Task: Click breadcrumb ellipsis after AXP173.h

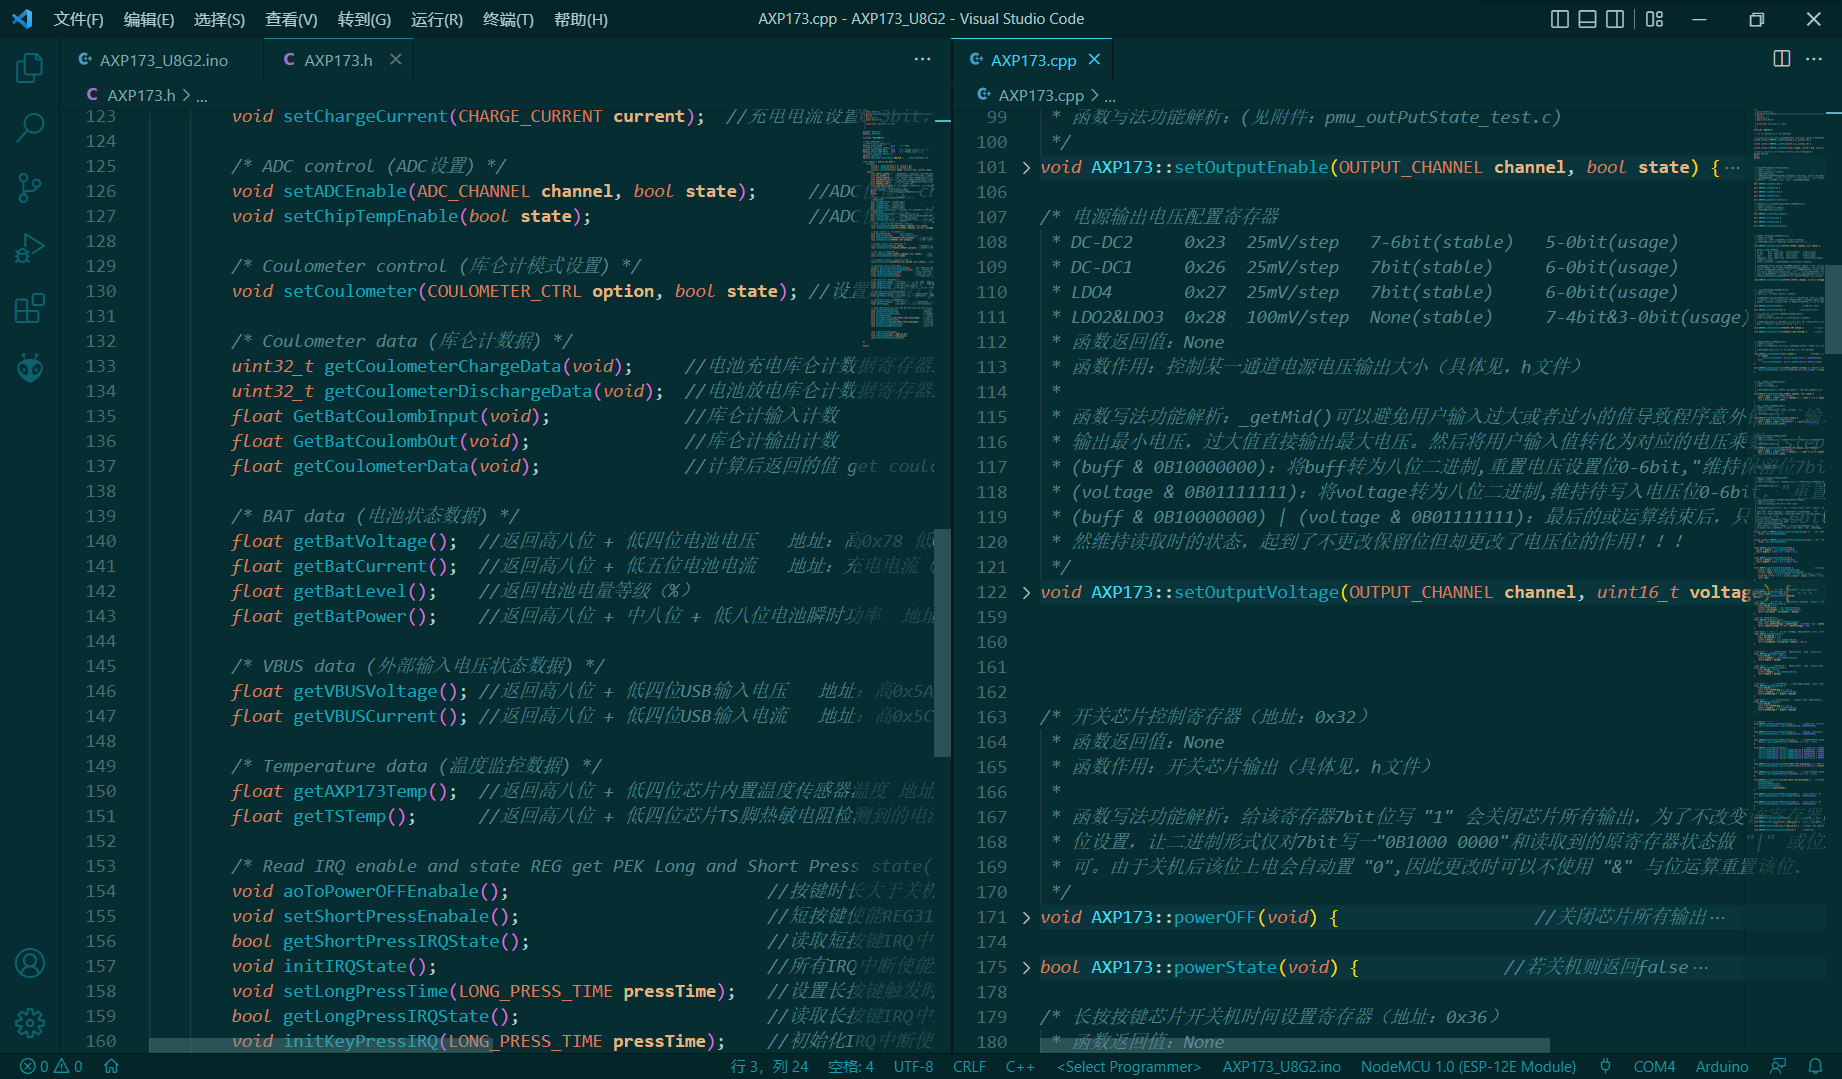Action: click(x=202, y=95)
